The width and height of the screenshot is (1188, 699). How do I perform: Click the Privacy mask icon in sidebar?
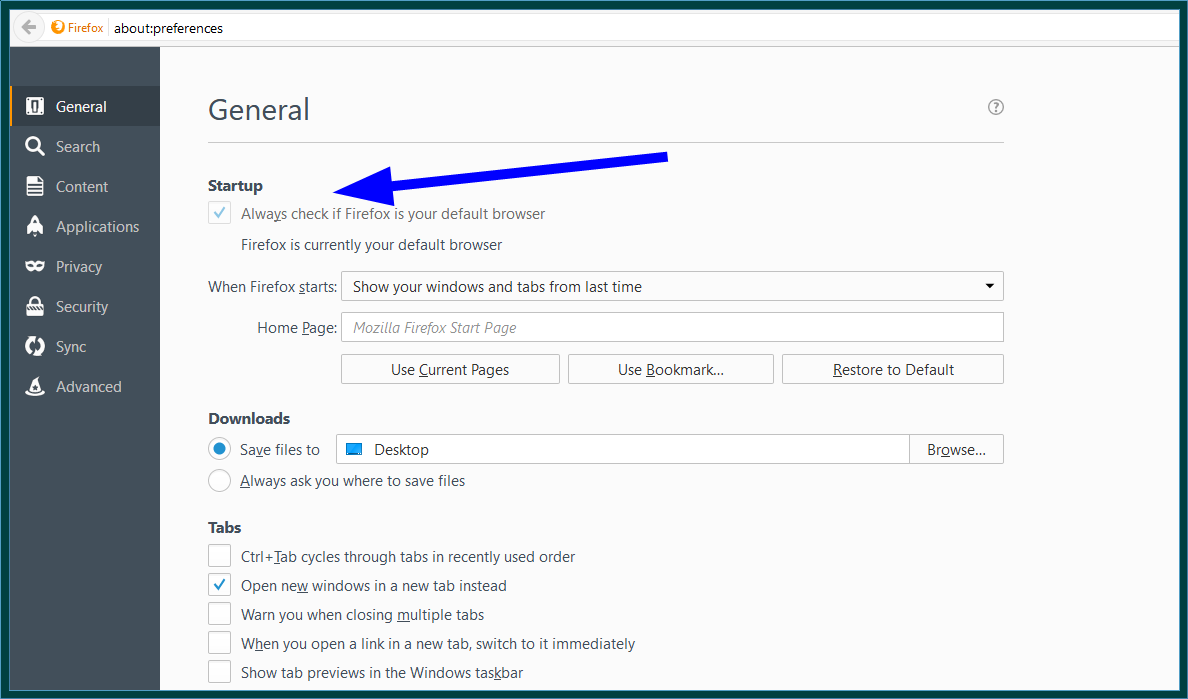click(x=35, y=267)
